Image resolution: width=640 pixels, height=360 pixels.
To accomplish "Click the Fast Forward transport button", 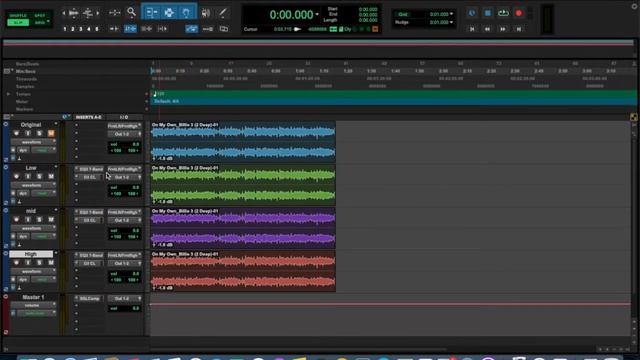I will [x=503, y=29].
